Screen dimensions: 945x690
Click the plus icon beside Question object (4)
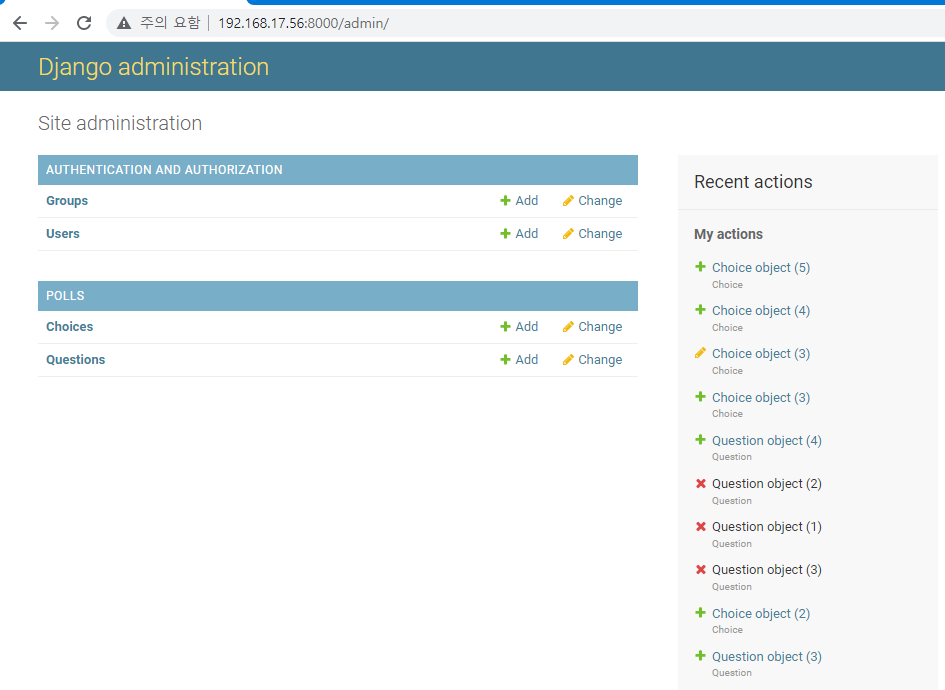click(700, 440)
